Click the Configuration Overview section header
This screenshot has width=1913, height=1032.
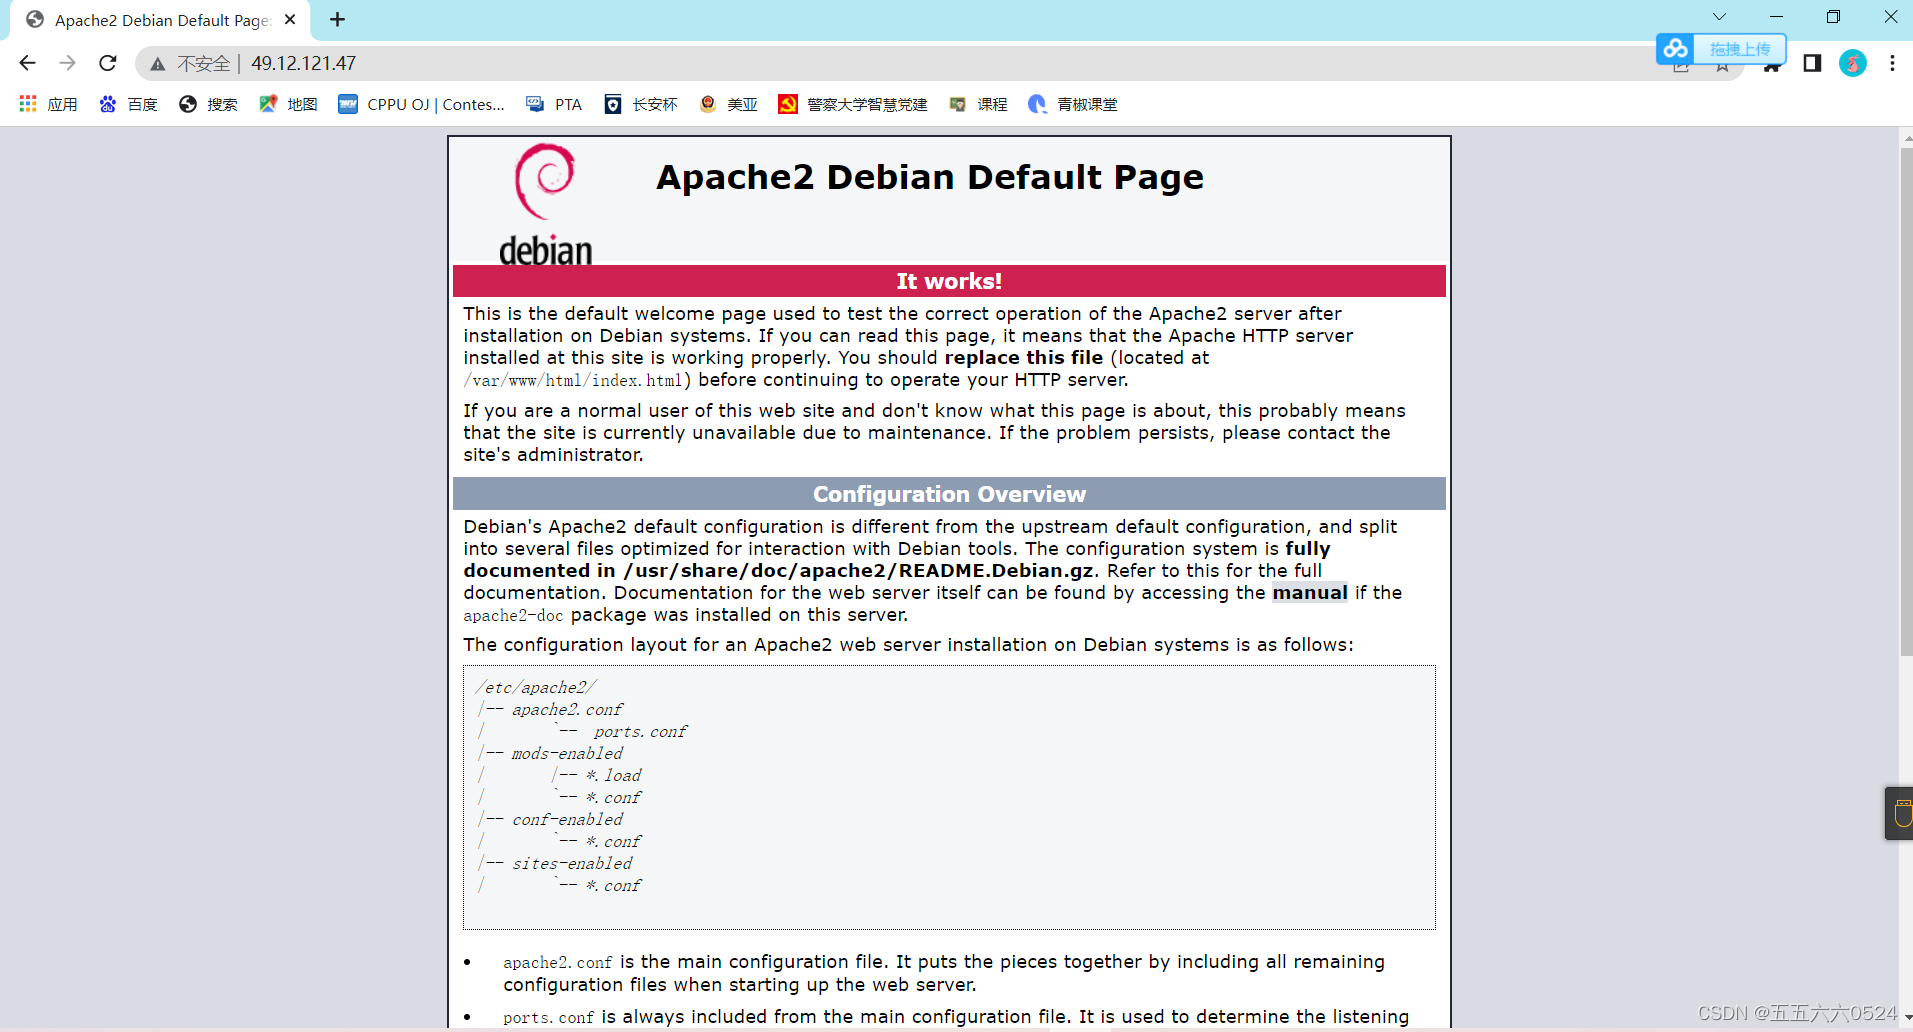pyautogui.click(x=949, y=494)
